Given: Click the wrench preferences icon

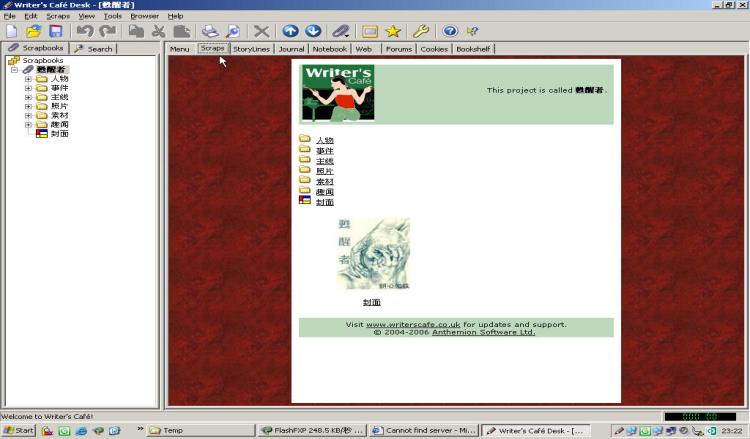Looking at the screenshot, I should coord(421,32).
